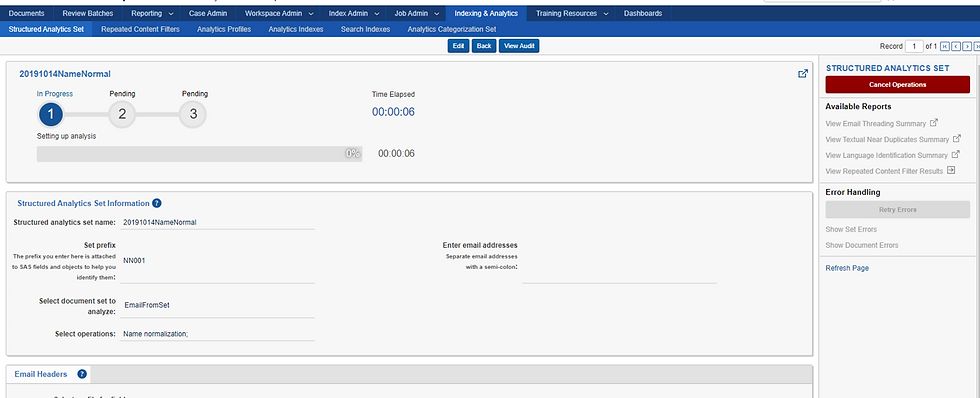This screenshot has height=398, width=980.
Task: Switch to Analytics Indexes subtab
Action: click(x=296, y=29)
